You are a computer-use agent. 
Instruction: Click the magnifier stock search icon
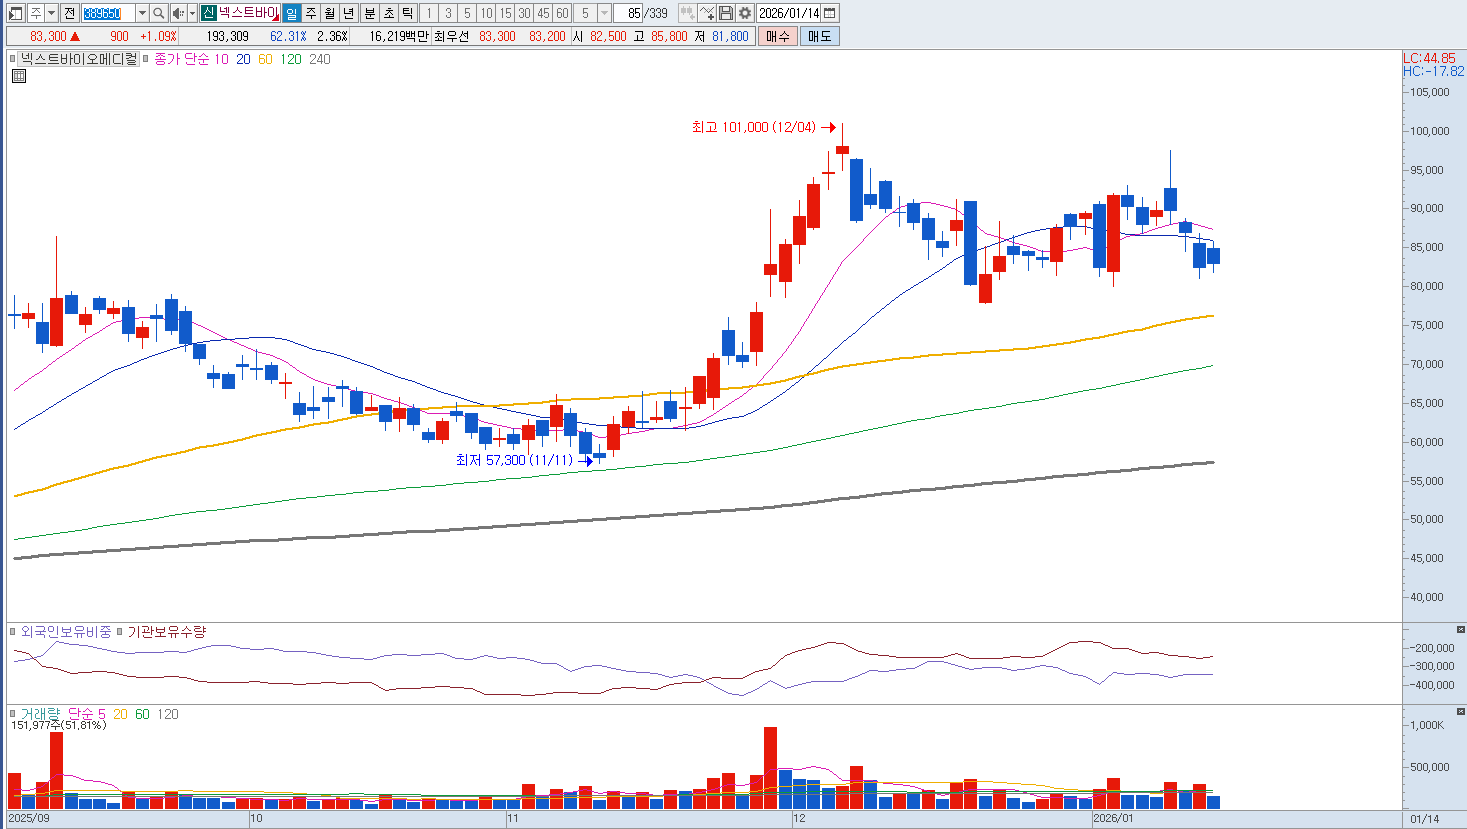coord(158,13)
